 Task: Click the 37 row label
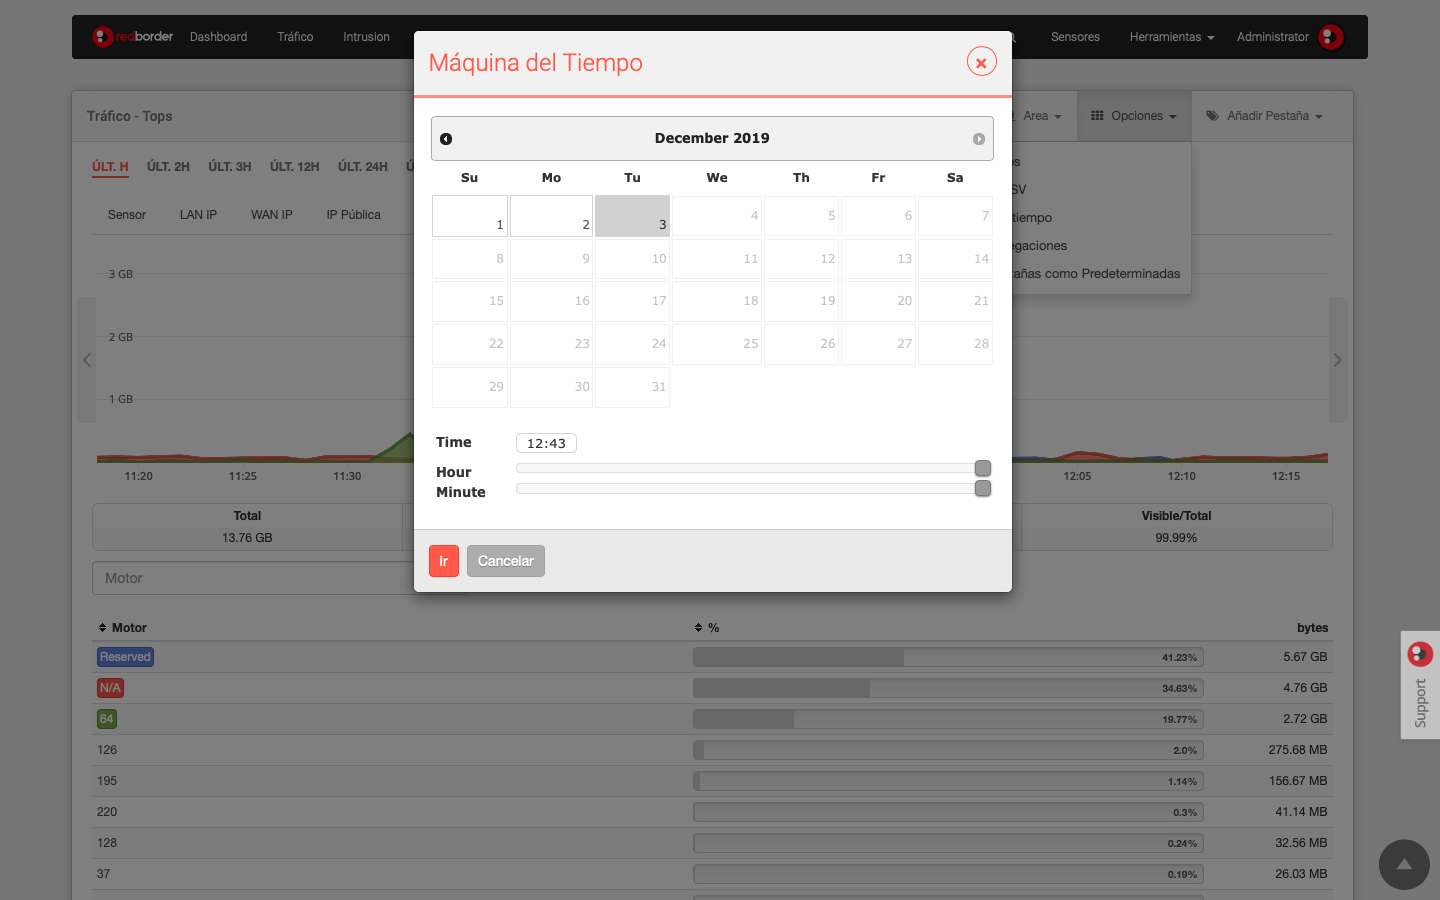(104, 874)
